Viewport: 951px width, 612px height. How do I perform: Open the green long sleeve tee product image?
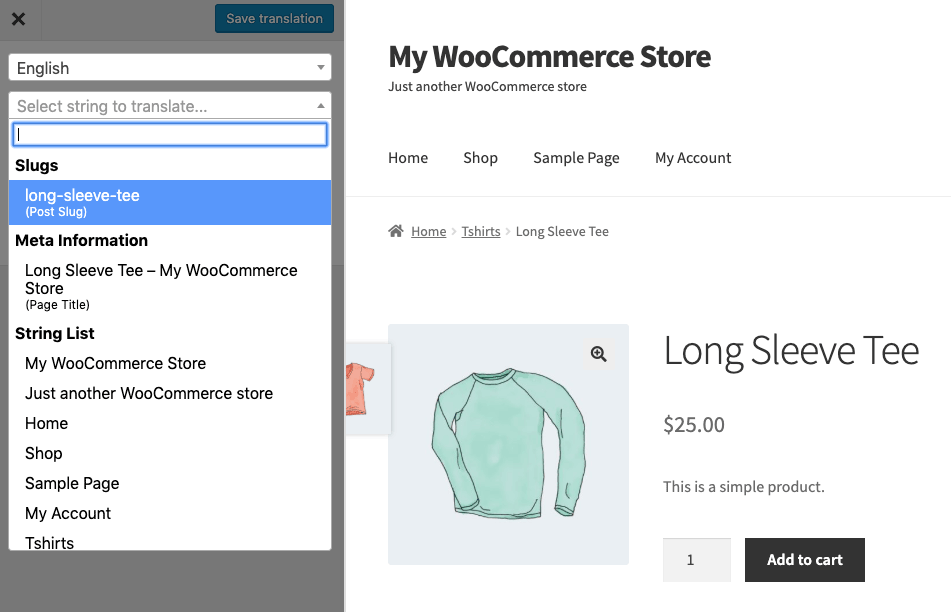pyautogui.click(x=508, y=445)
